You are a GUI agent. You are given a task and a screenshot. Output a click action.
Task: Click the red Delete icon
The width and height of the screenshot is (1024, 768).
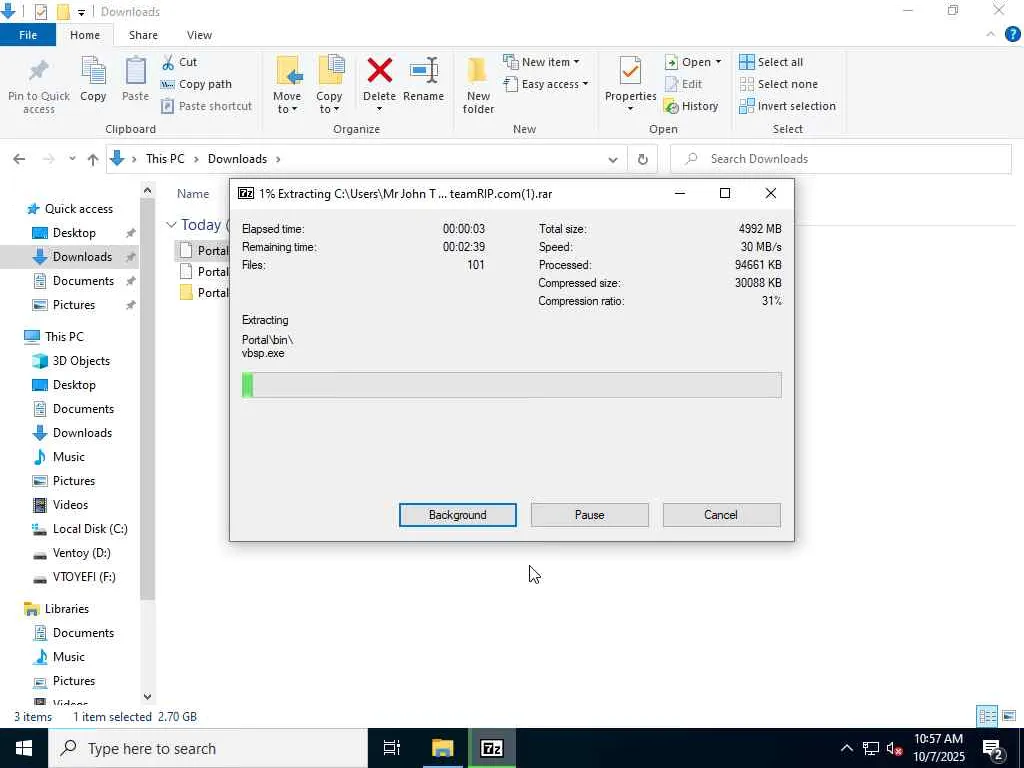click(379, 71)
